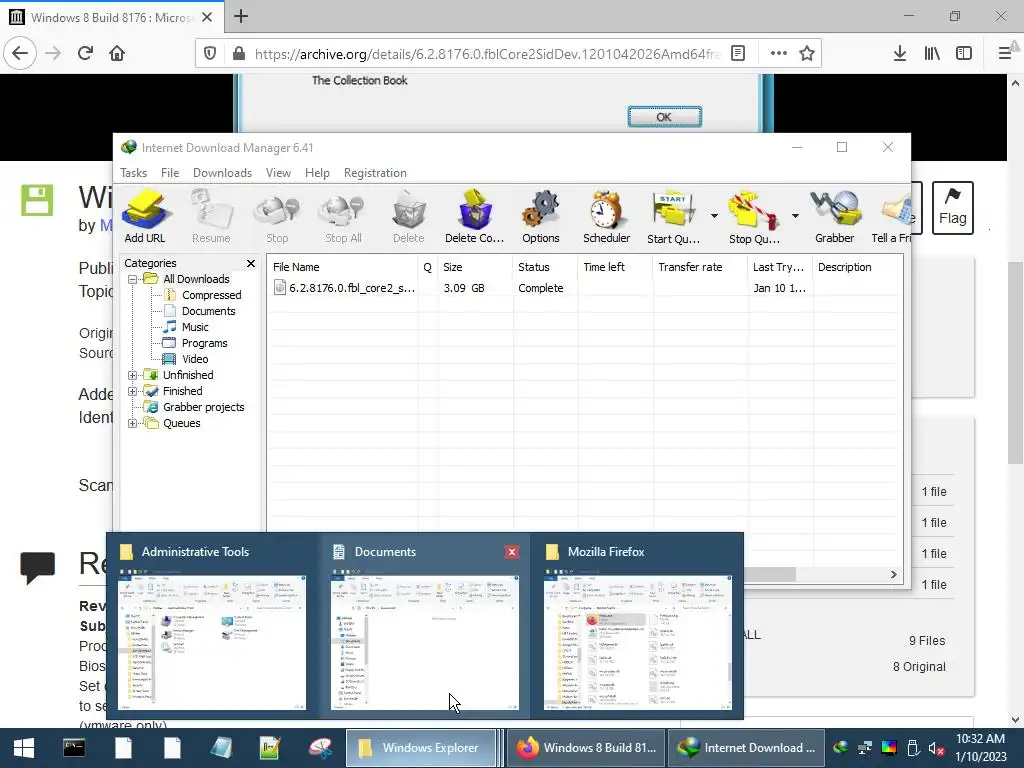Image resolution: width=1024 pixels, height=768 pixels.
Task: Click the Firefox back arrow
Action: point(20,53)
